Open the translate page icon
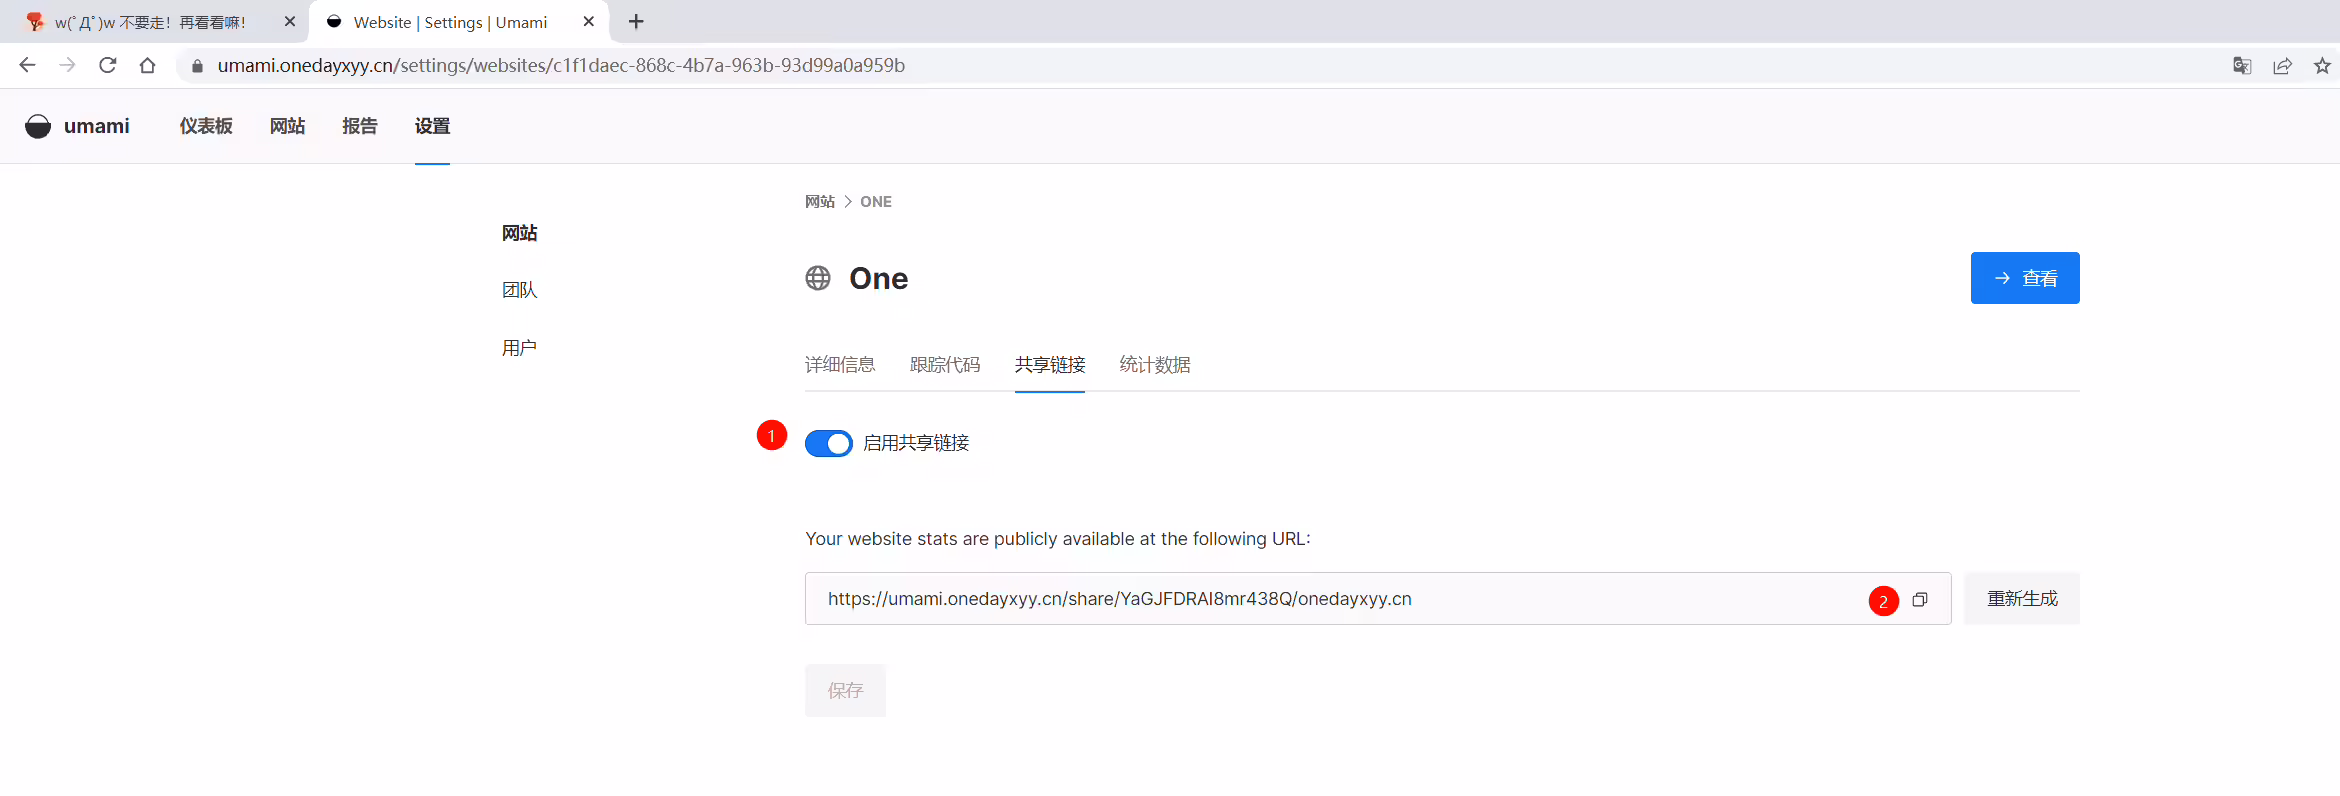Viewport: 2340px width, 796px height. pos(2242,66)
